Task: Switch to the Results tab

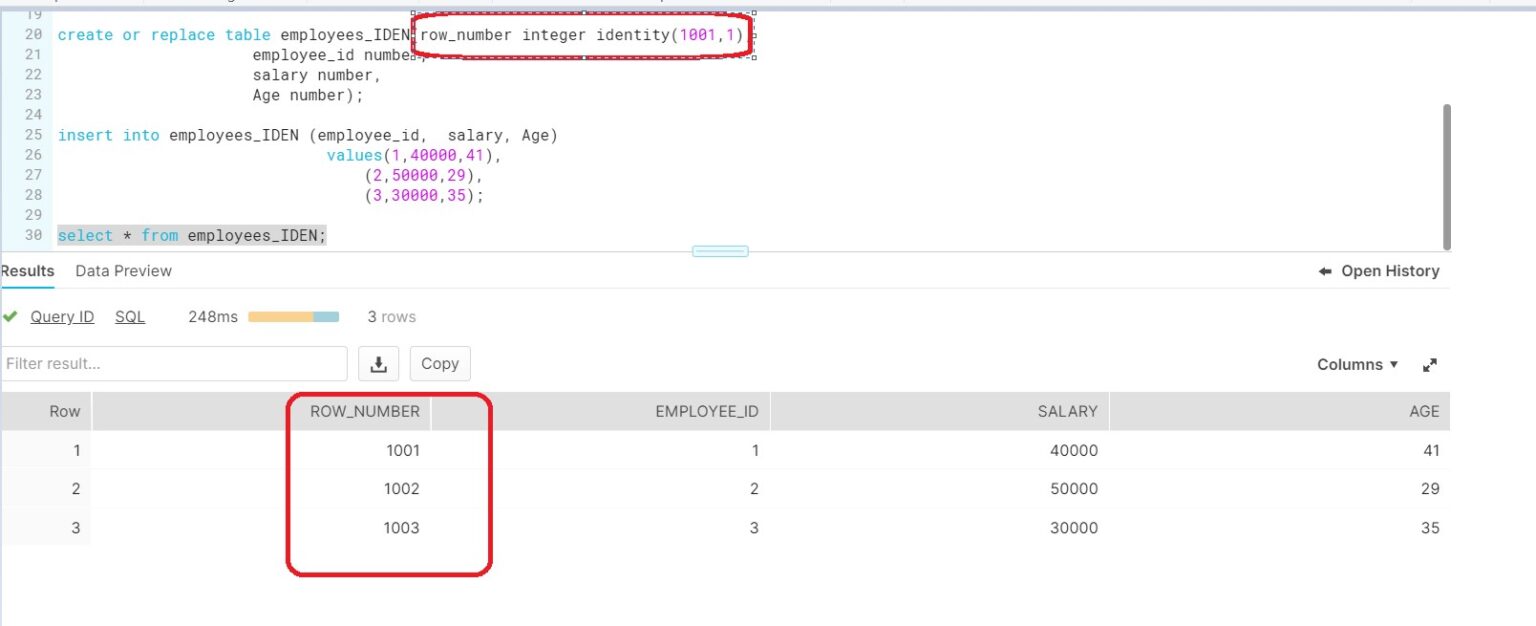Action: 28,271
